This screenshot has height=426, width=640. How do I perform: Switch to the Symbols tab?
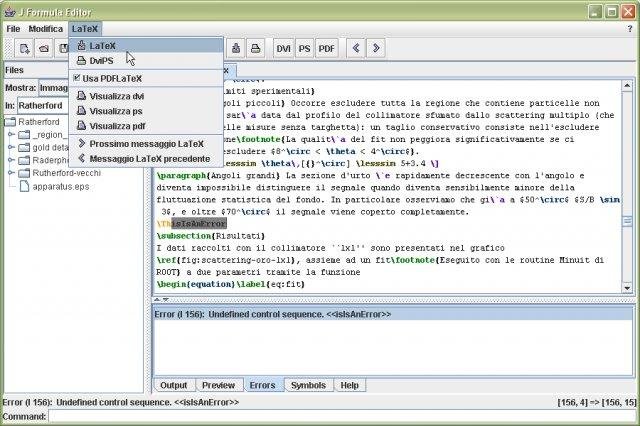pos(307,385)
